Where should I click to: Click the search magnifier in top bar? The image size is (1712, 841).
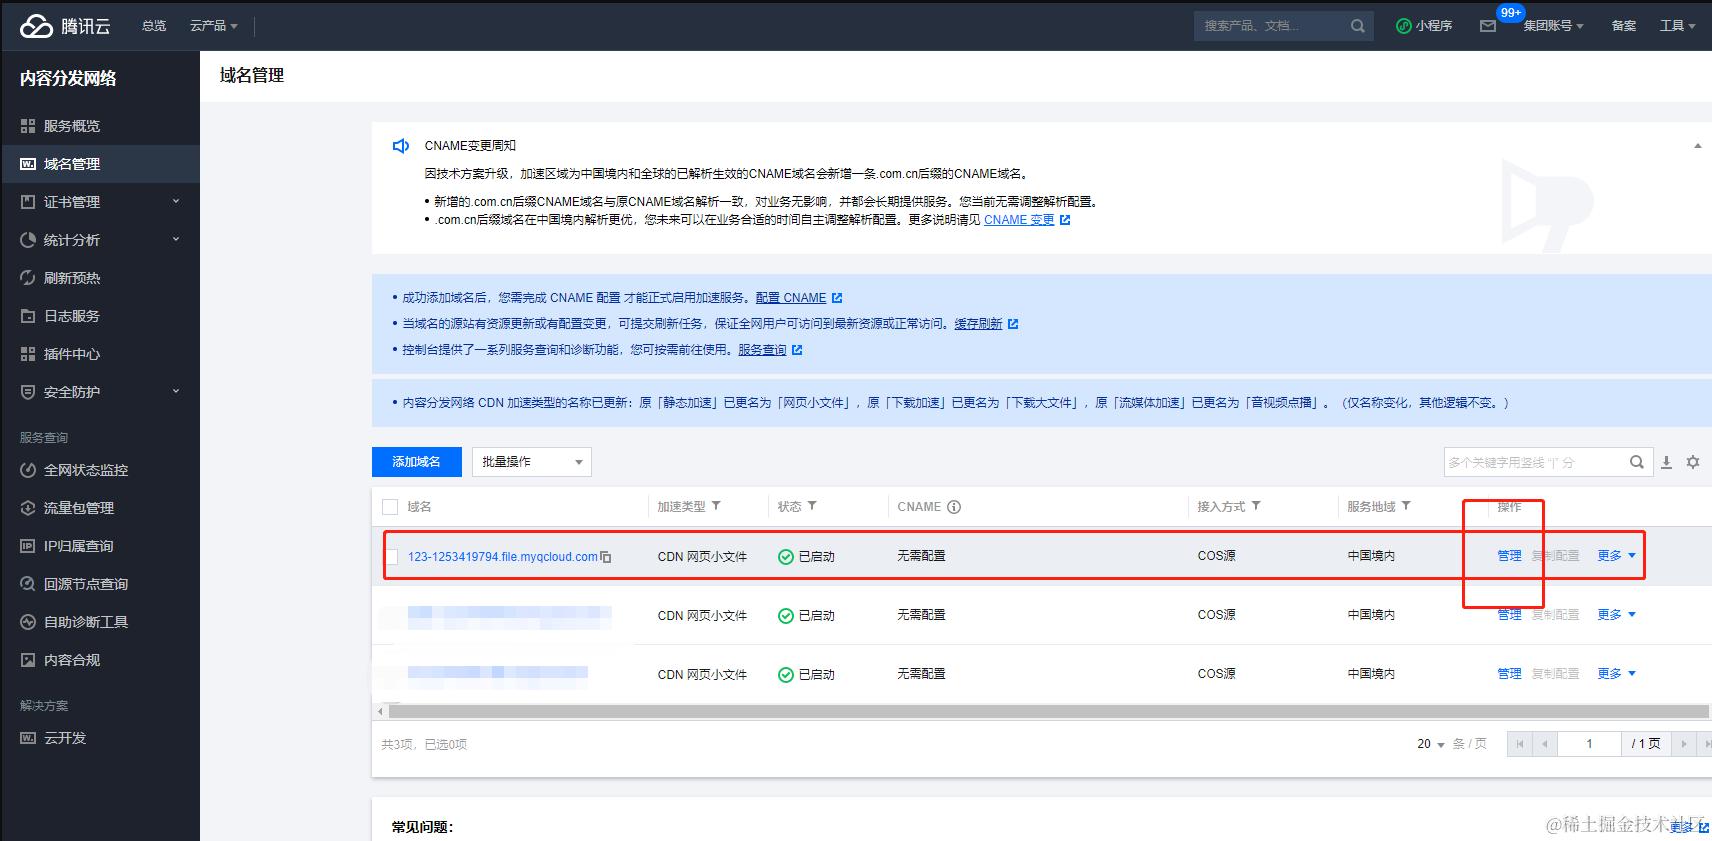click(1357, 26)
